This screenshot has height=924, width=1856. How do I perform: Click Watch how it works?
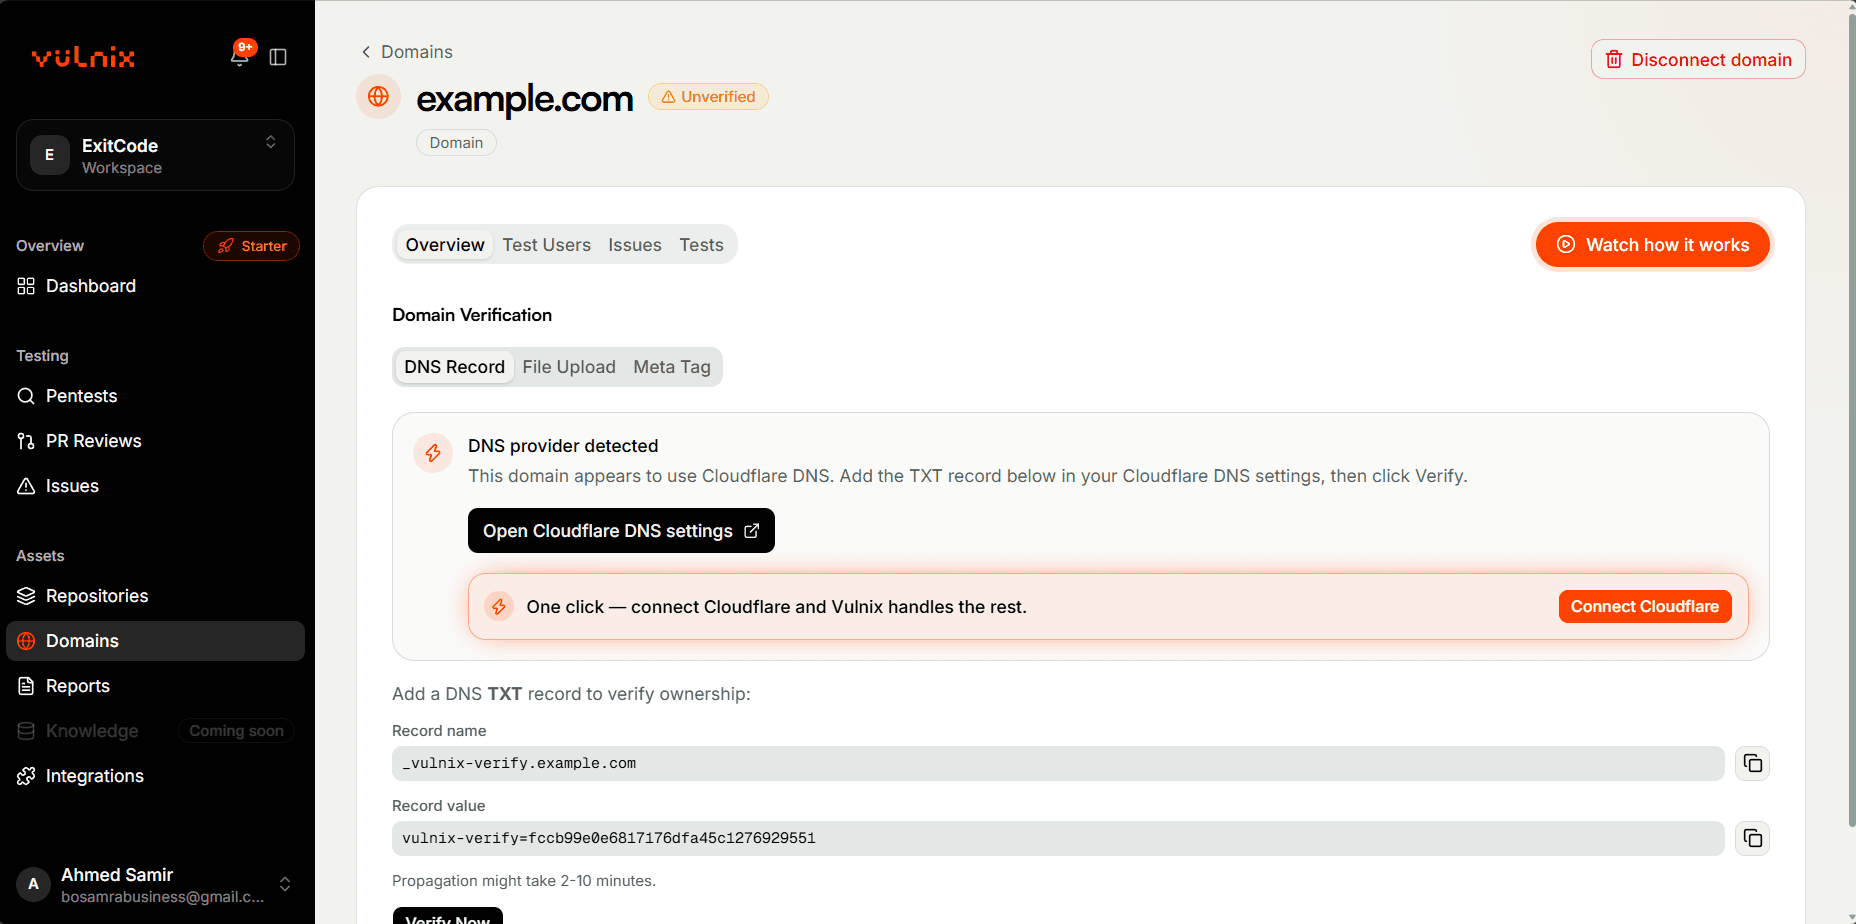(x=1653, y=245)
